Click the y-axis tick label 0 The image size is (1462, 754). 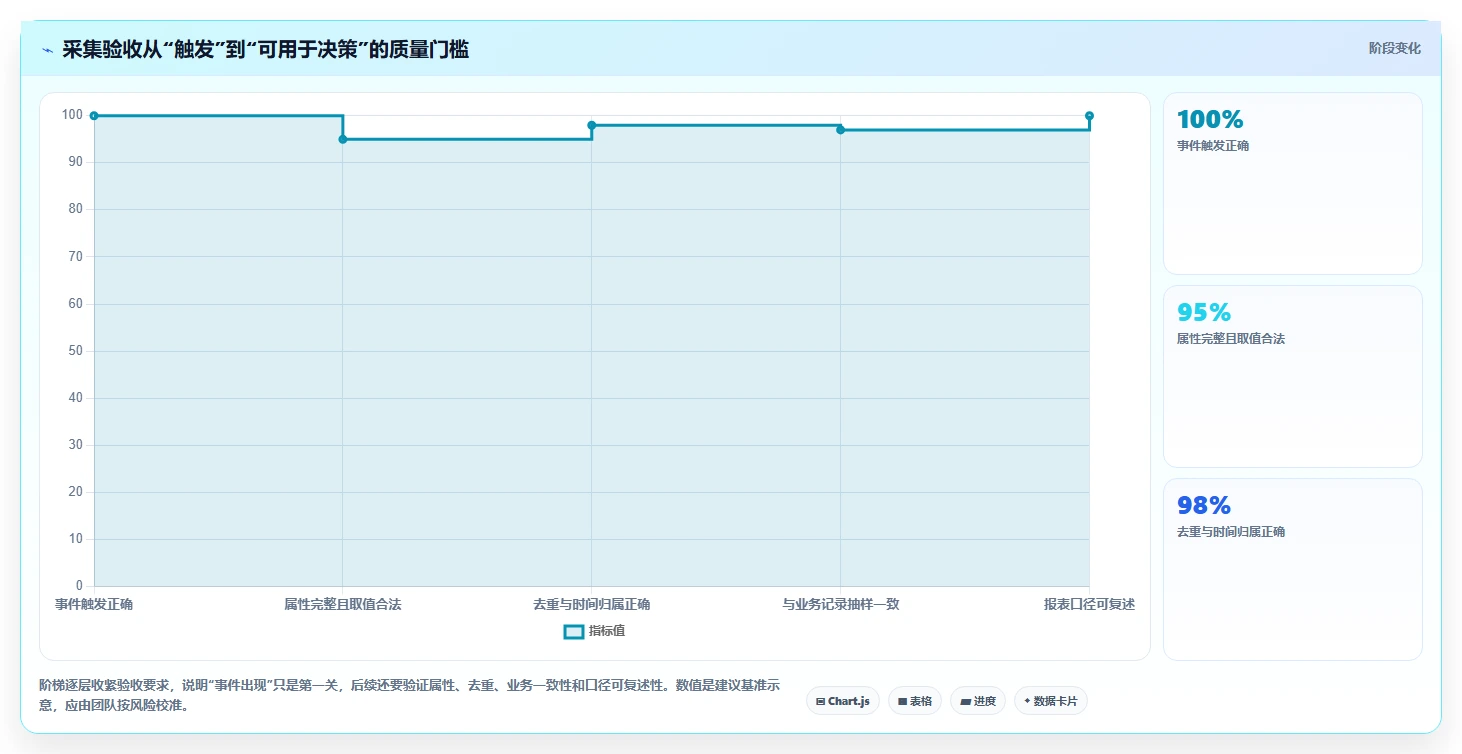coord(79,586)
